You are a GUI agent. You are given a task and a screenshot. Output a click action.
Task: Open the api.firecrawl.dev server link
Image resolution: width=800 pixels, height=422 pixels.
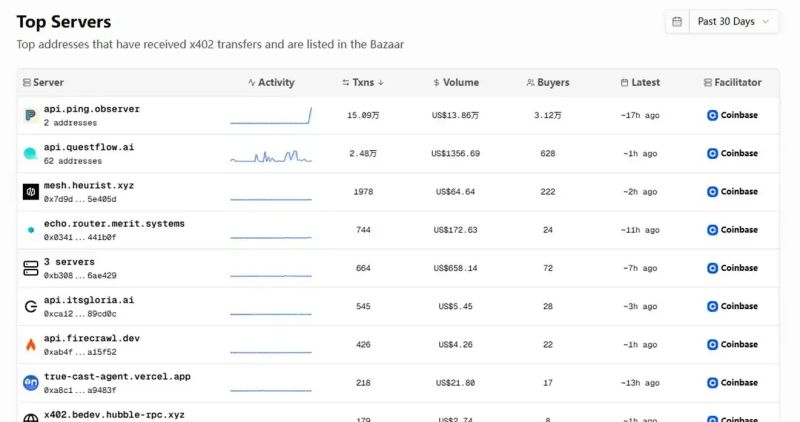(92, 338)
